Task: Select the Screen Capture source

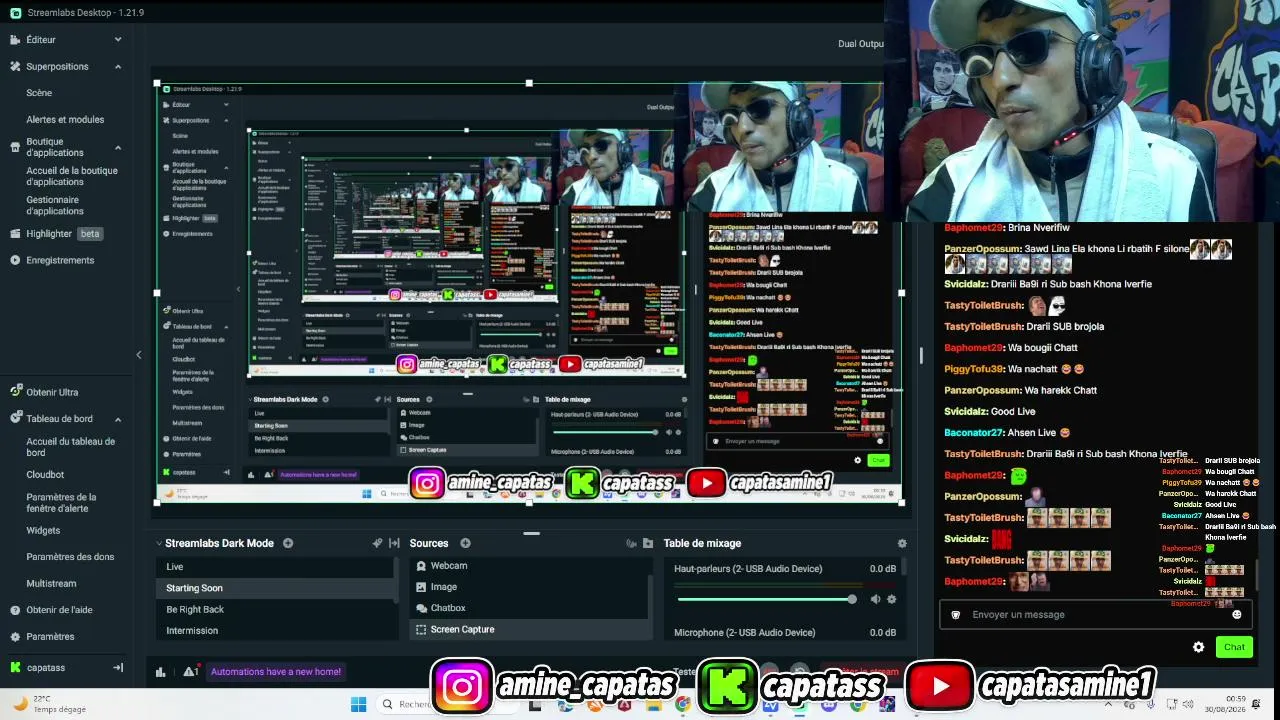Action: click(531, 629)
